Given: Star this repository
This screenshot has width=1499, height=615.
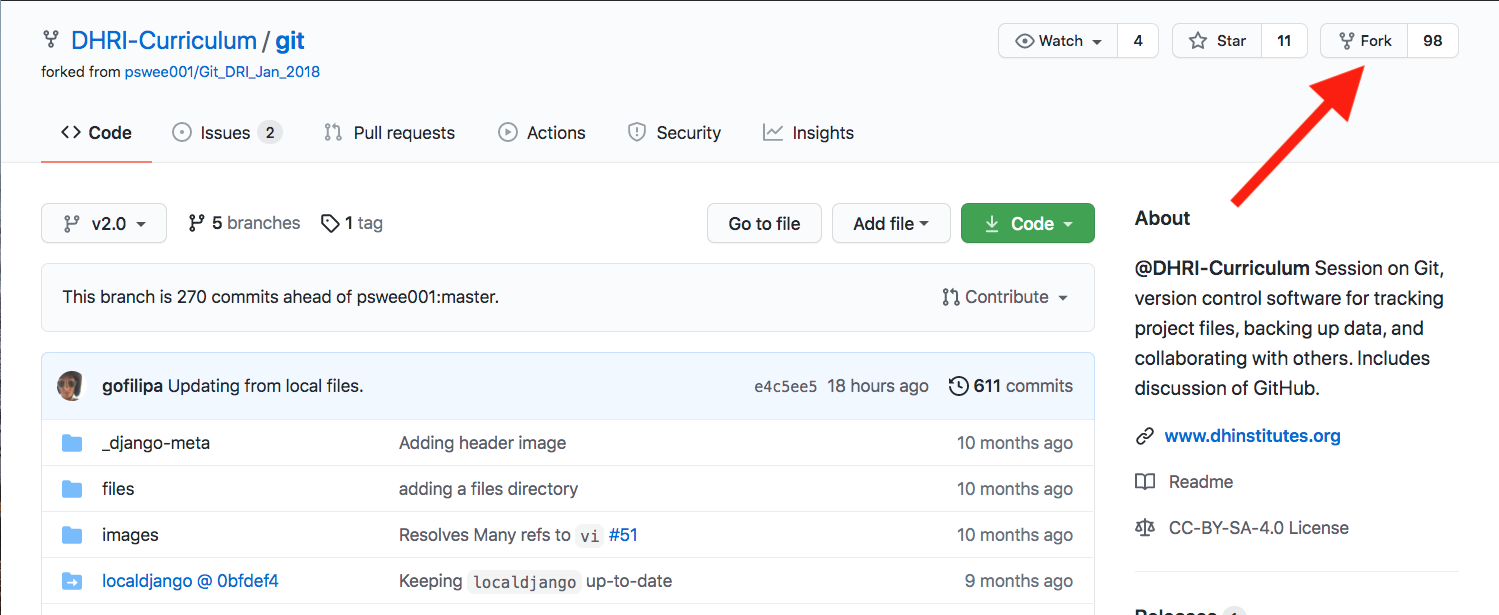Looking at the screenshot, I should coord(1217,41).
